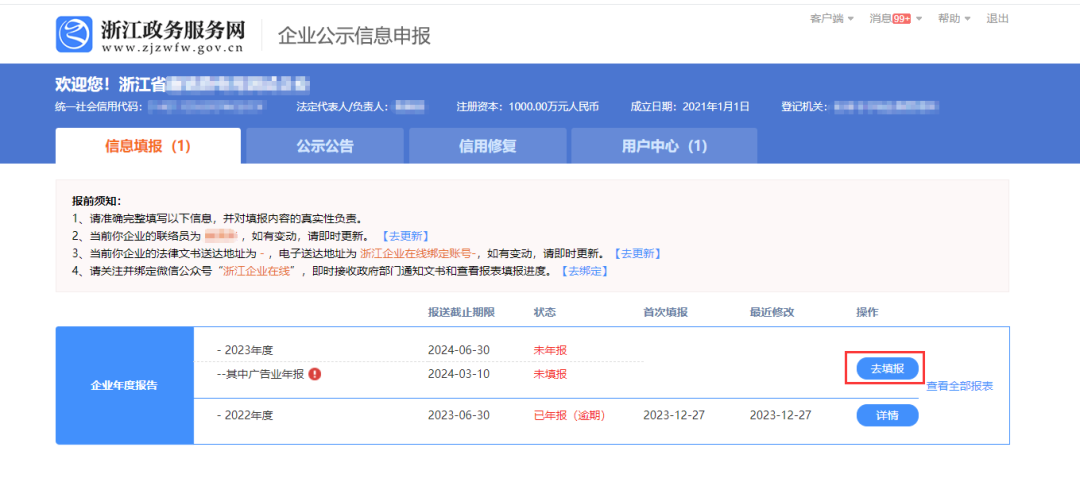1080x482 pixels.
Task: Click the 去绑定 WeChat link
Action: 584,271
